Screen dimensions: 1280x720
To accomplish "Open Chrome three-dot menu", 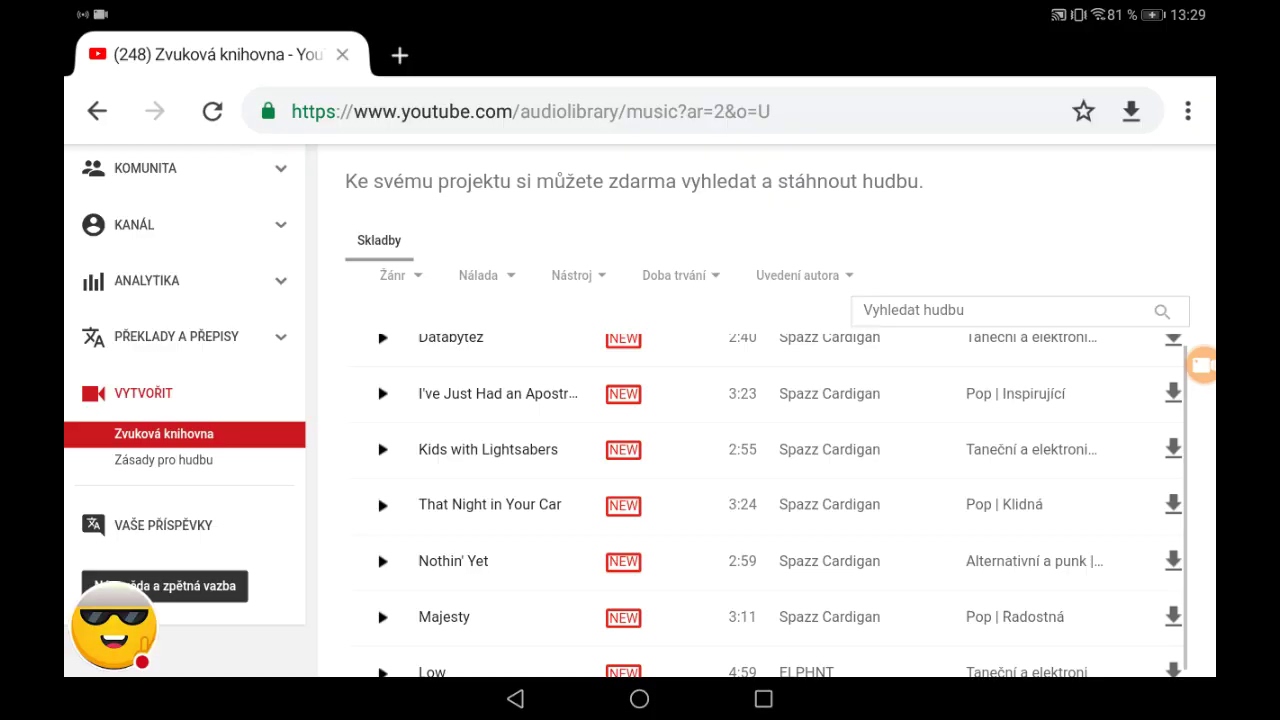I will [x=1188, y=111].
